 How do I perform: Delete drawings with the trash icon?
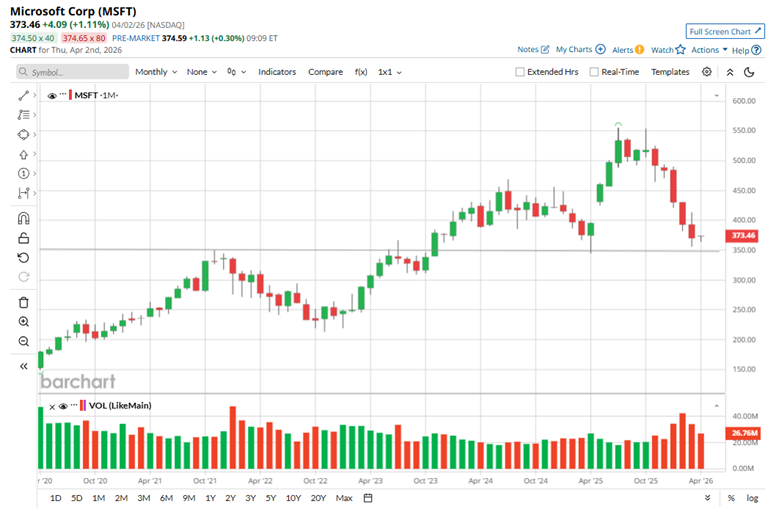tap(24, 302)
